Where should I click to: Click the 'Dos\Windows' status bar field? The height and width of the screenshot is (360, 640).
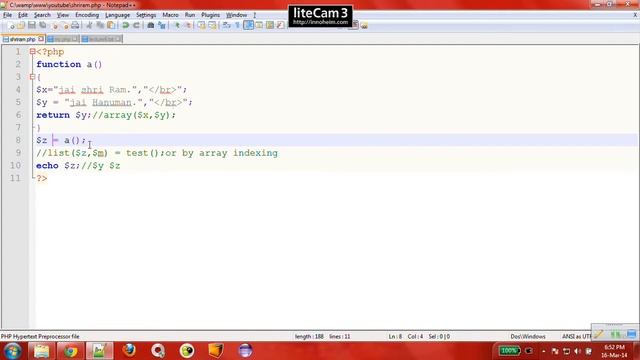[528, 337]
